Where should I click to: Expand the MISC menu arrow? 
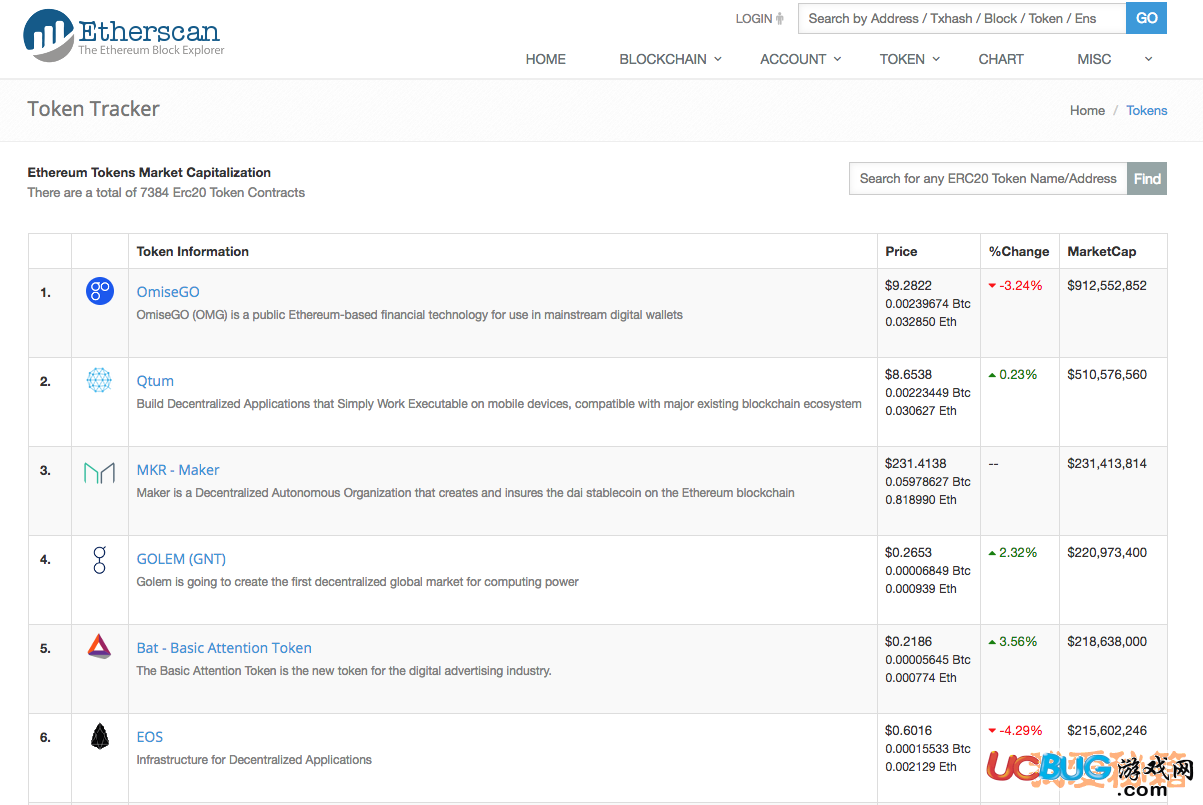[x=1148, y=59]
